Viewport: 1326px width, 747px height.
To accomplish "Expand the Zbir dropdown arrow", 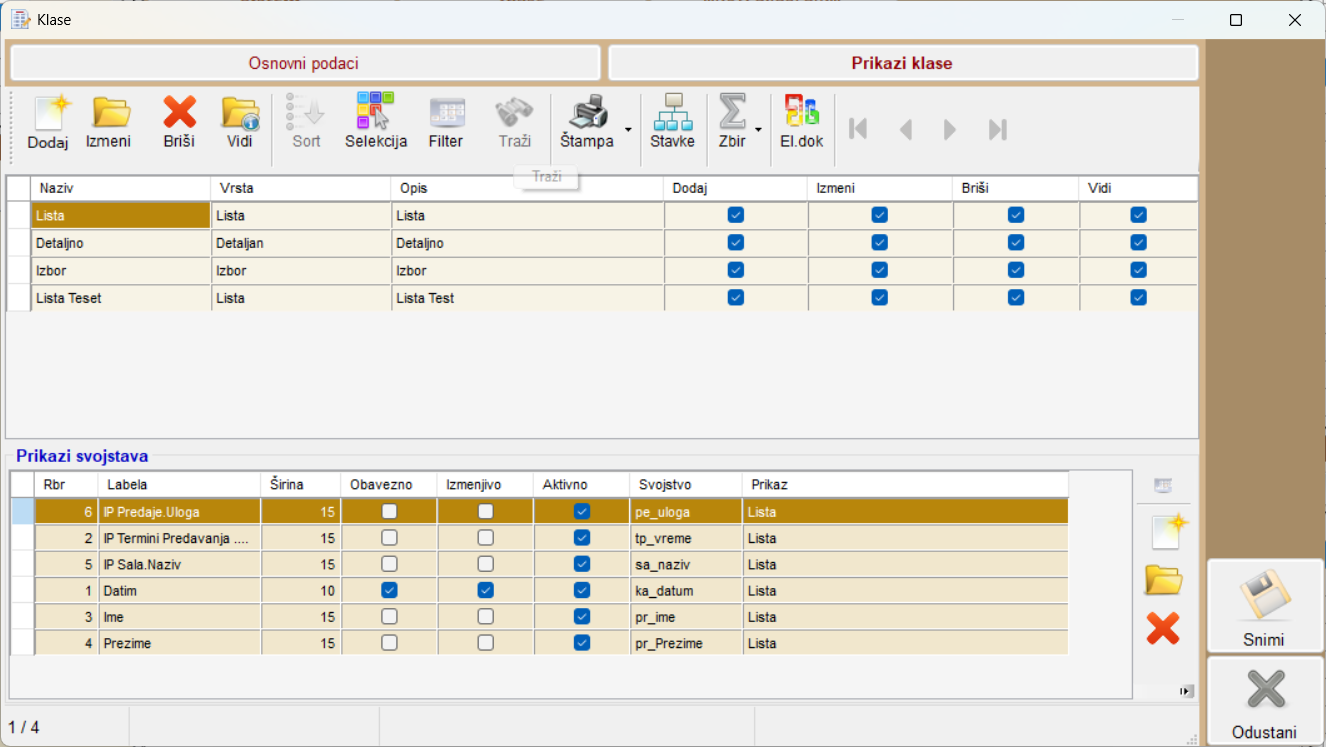I will pyautogui.click(x=759, y=130).
